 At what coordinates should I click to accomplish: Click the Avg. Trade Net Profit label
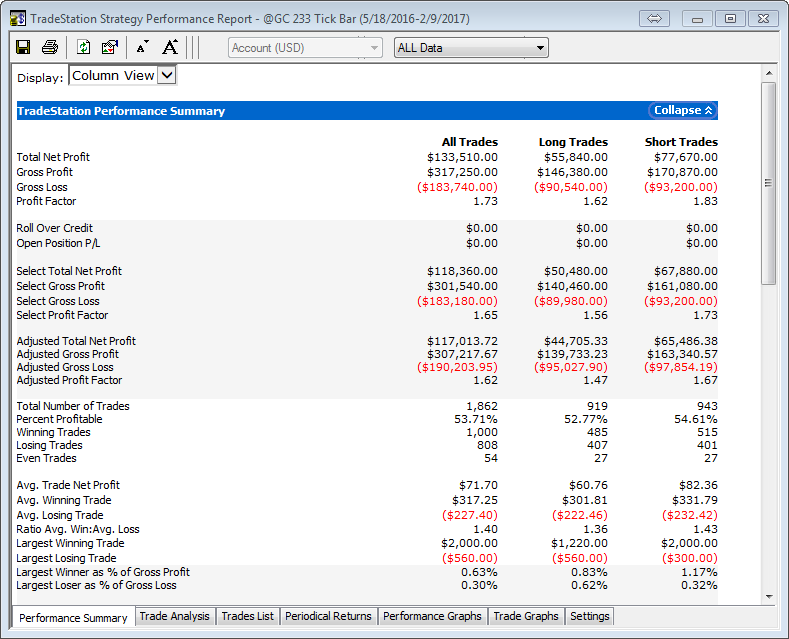[x=68, y=485]
